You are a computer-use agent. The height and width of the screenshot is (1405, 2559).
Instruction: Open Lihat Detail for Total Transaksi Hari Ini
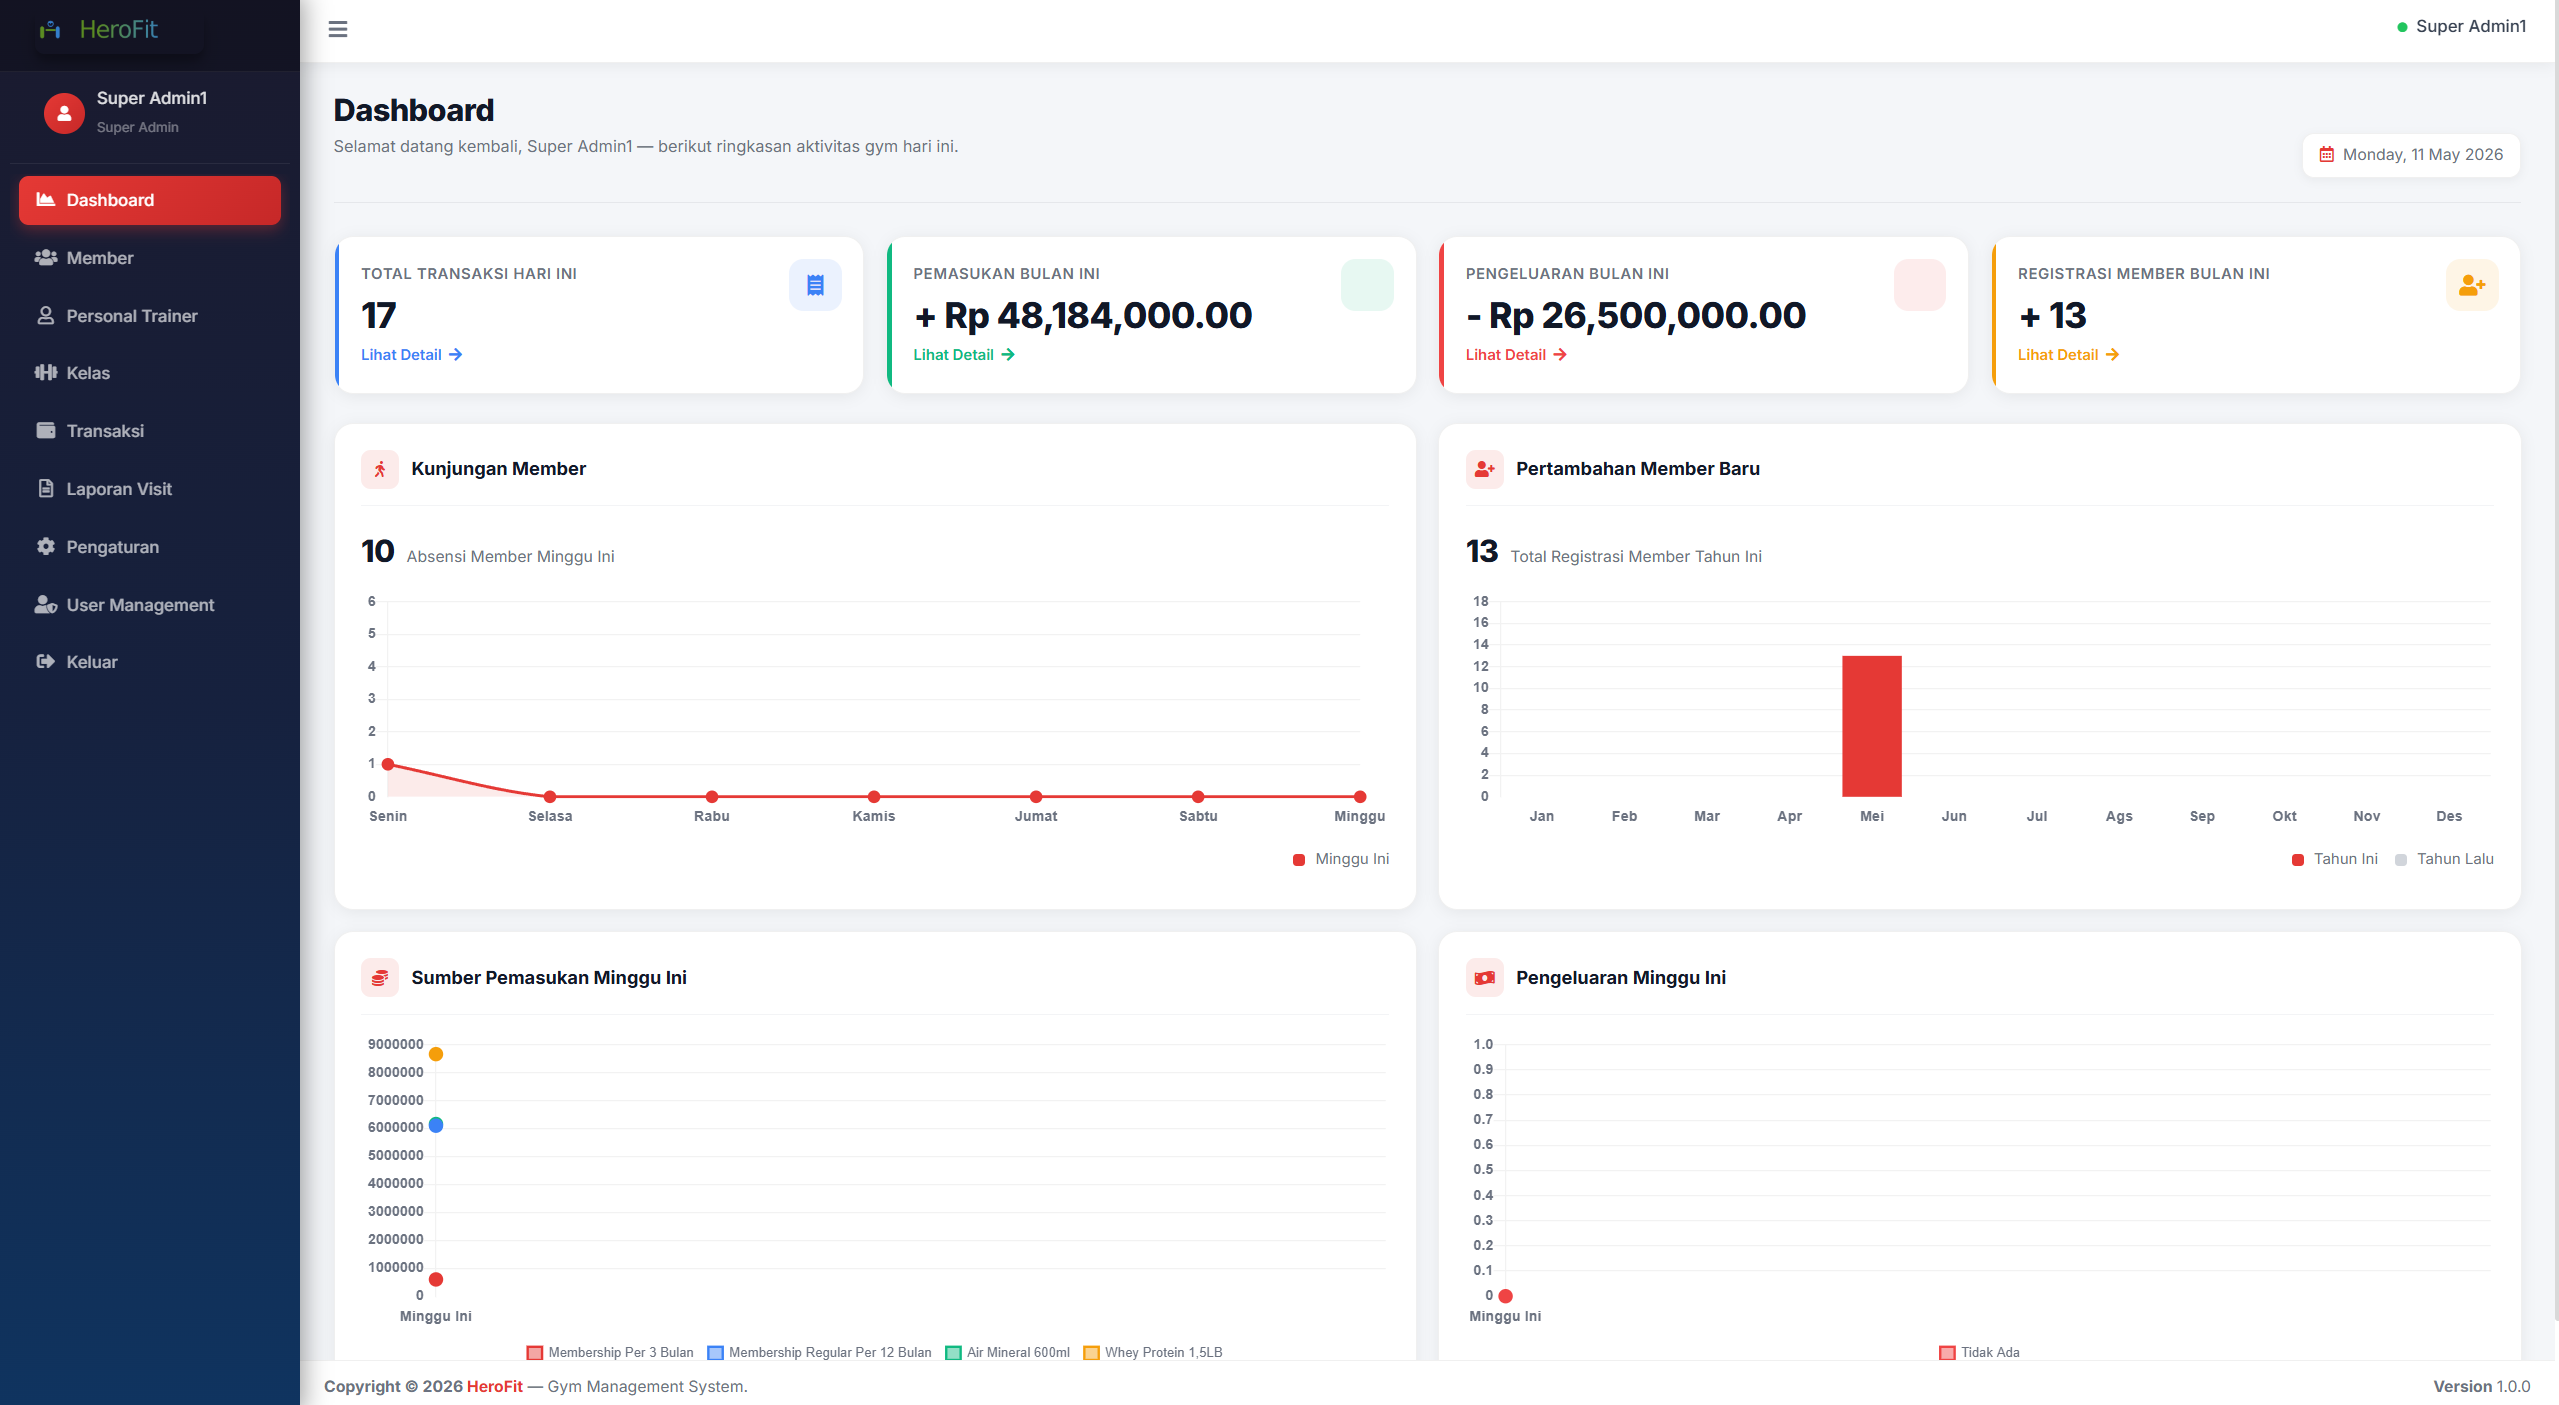tap(411, 355)
